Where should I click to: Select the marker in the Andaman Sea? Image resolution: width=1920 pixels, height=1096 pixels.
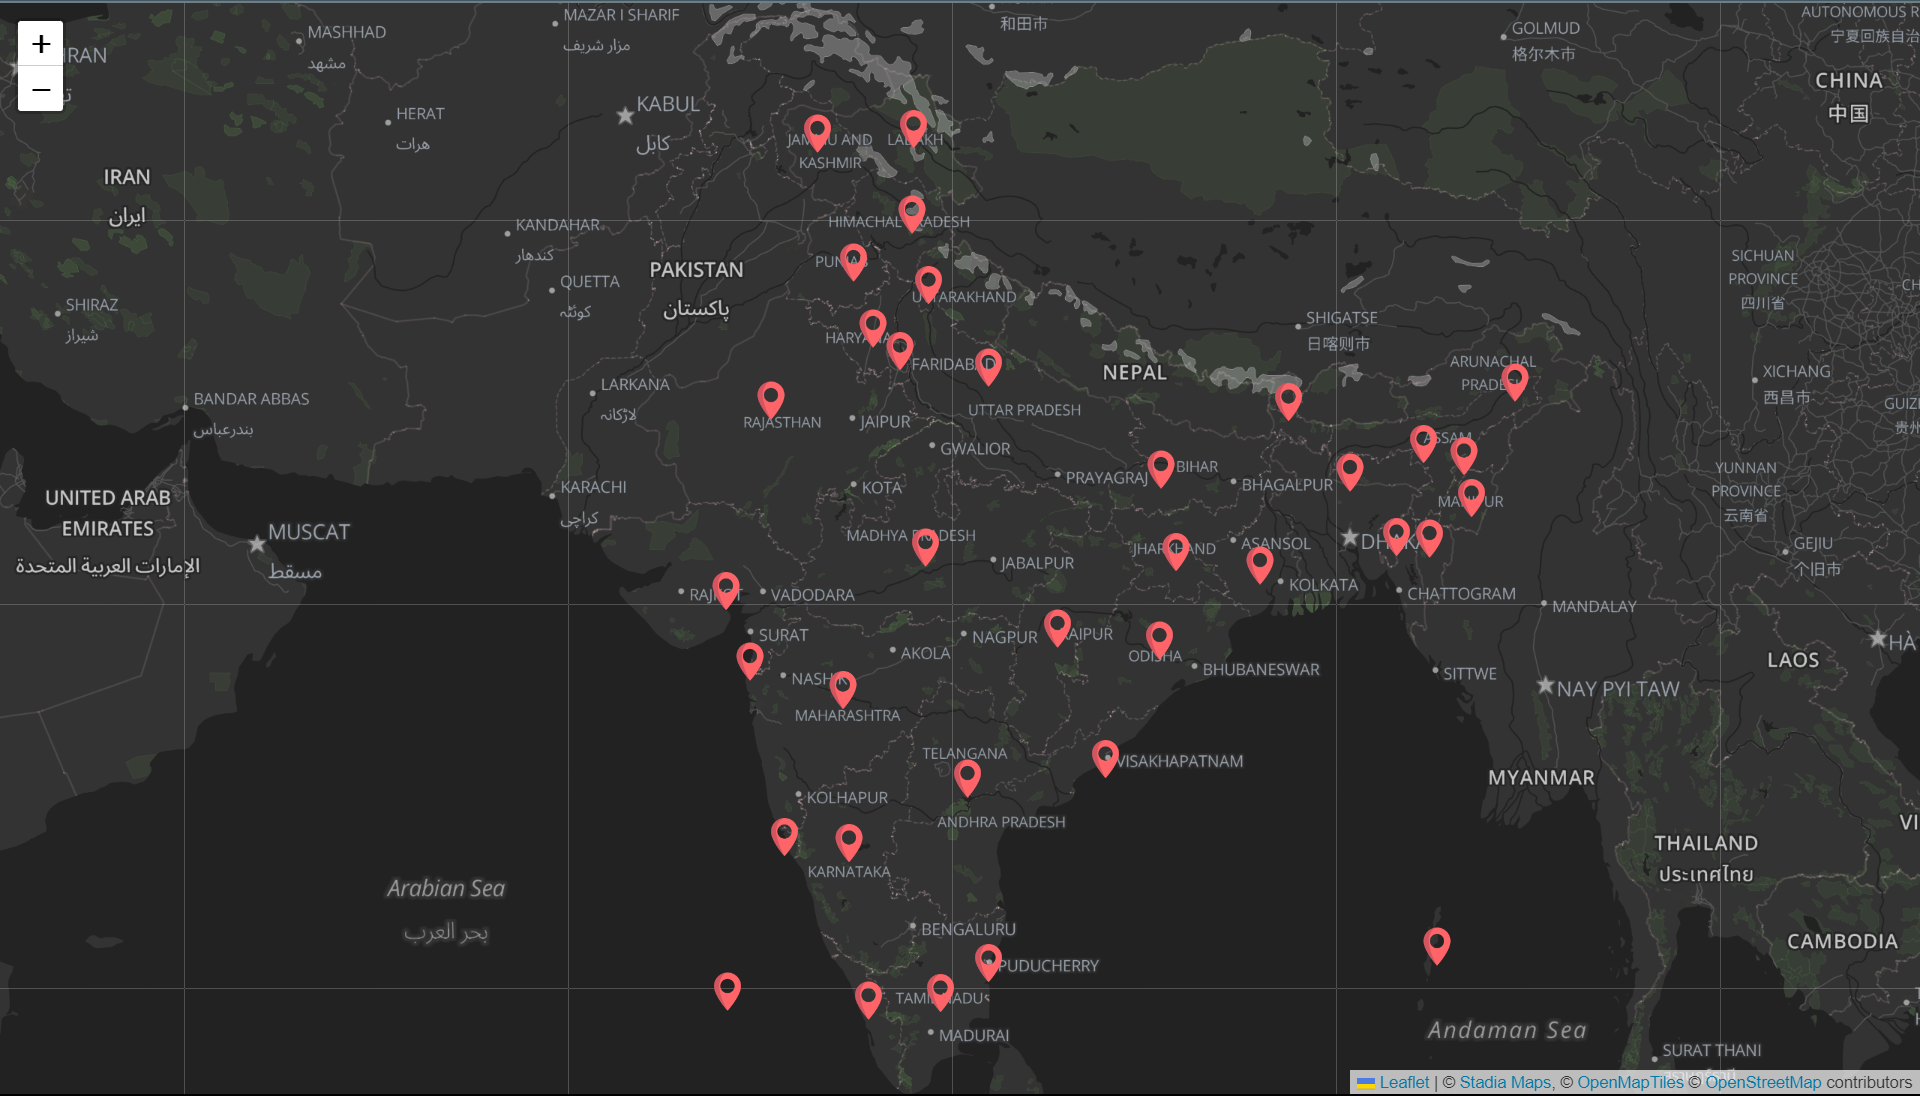point(1437,944)
